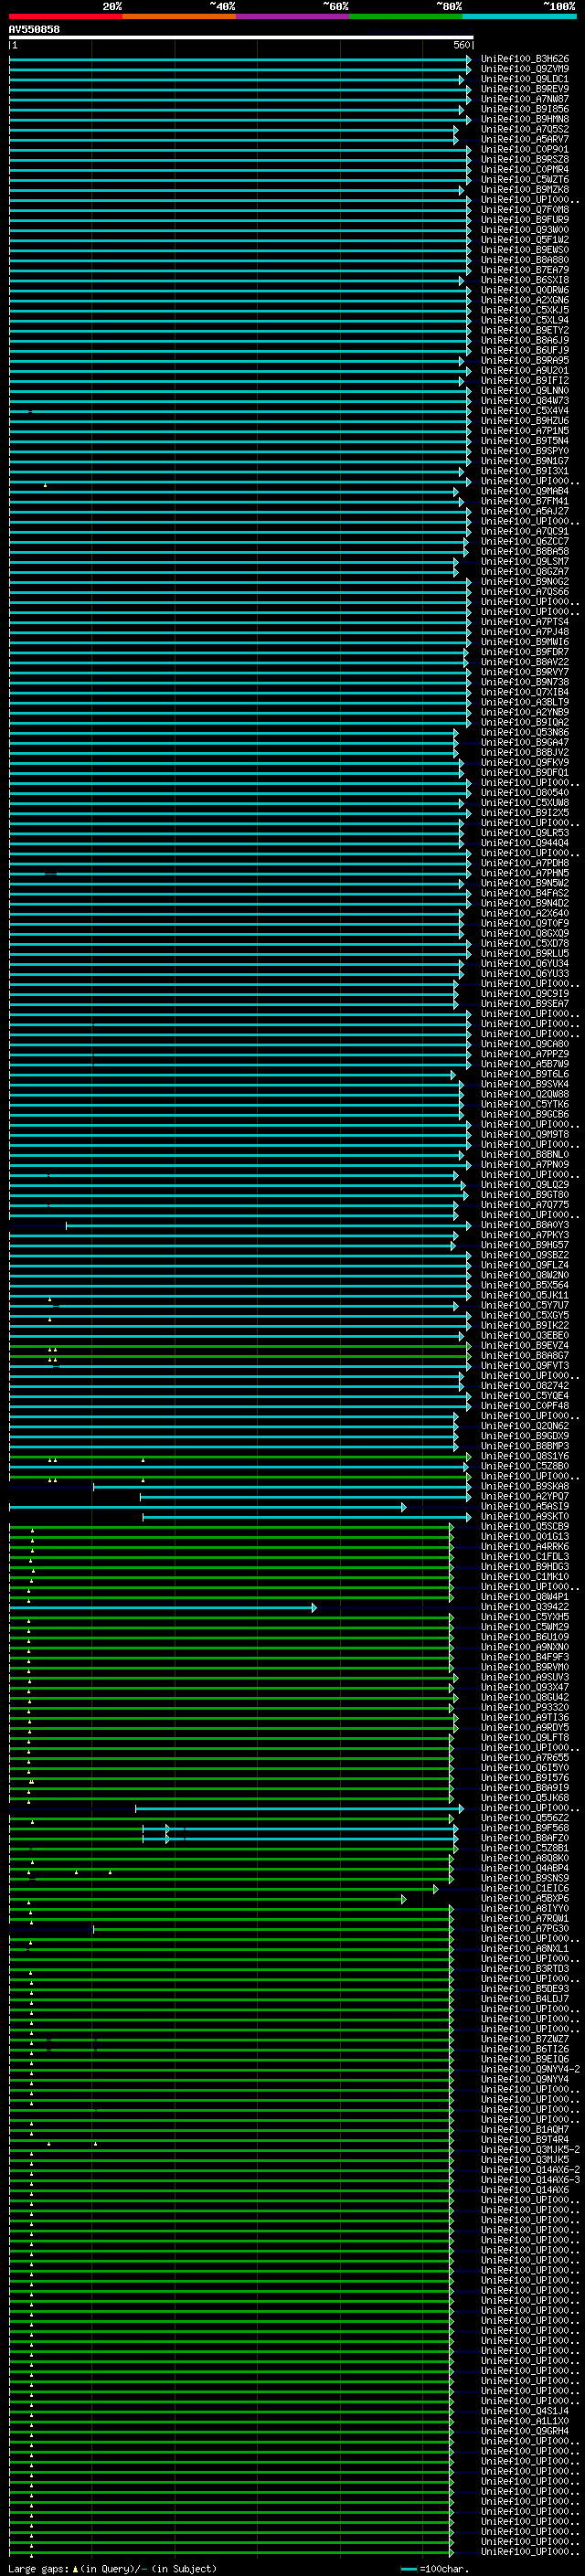Click the UniRef100_Q9LDC1 hit label
Screen dimensions: 585x2576
(x=525, y=79)
